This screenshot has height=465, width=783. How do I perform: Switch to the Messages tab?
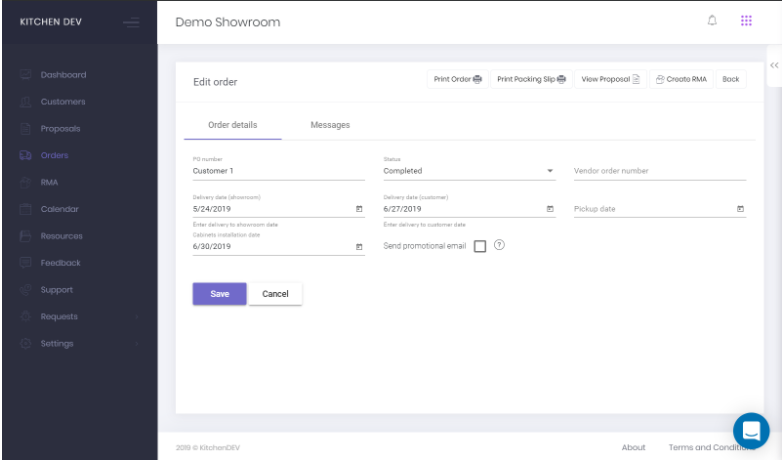[x=330, y=125]
